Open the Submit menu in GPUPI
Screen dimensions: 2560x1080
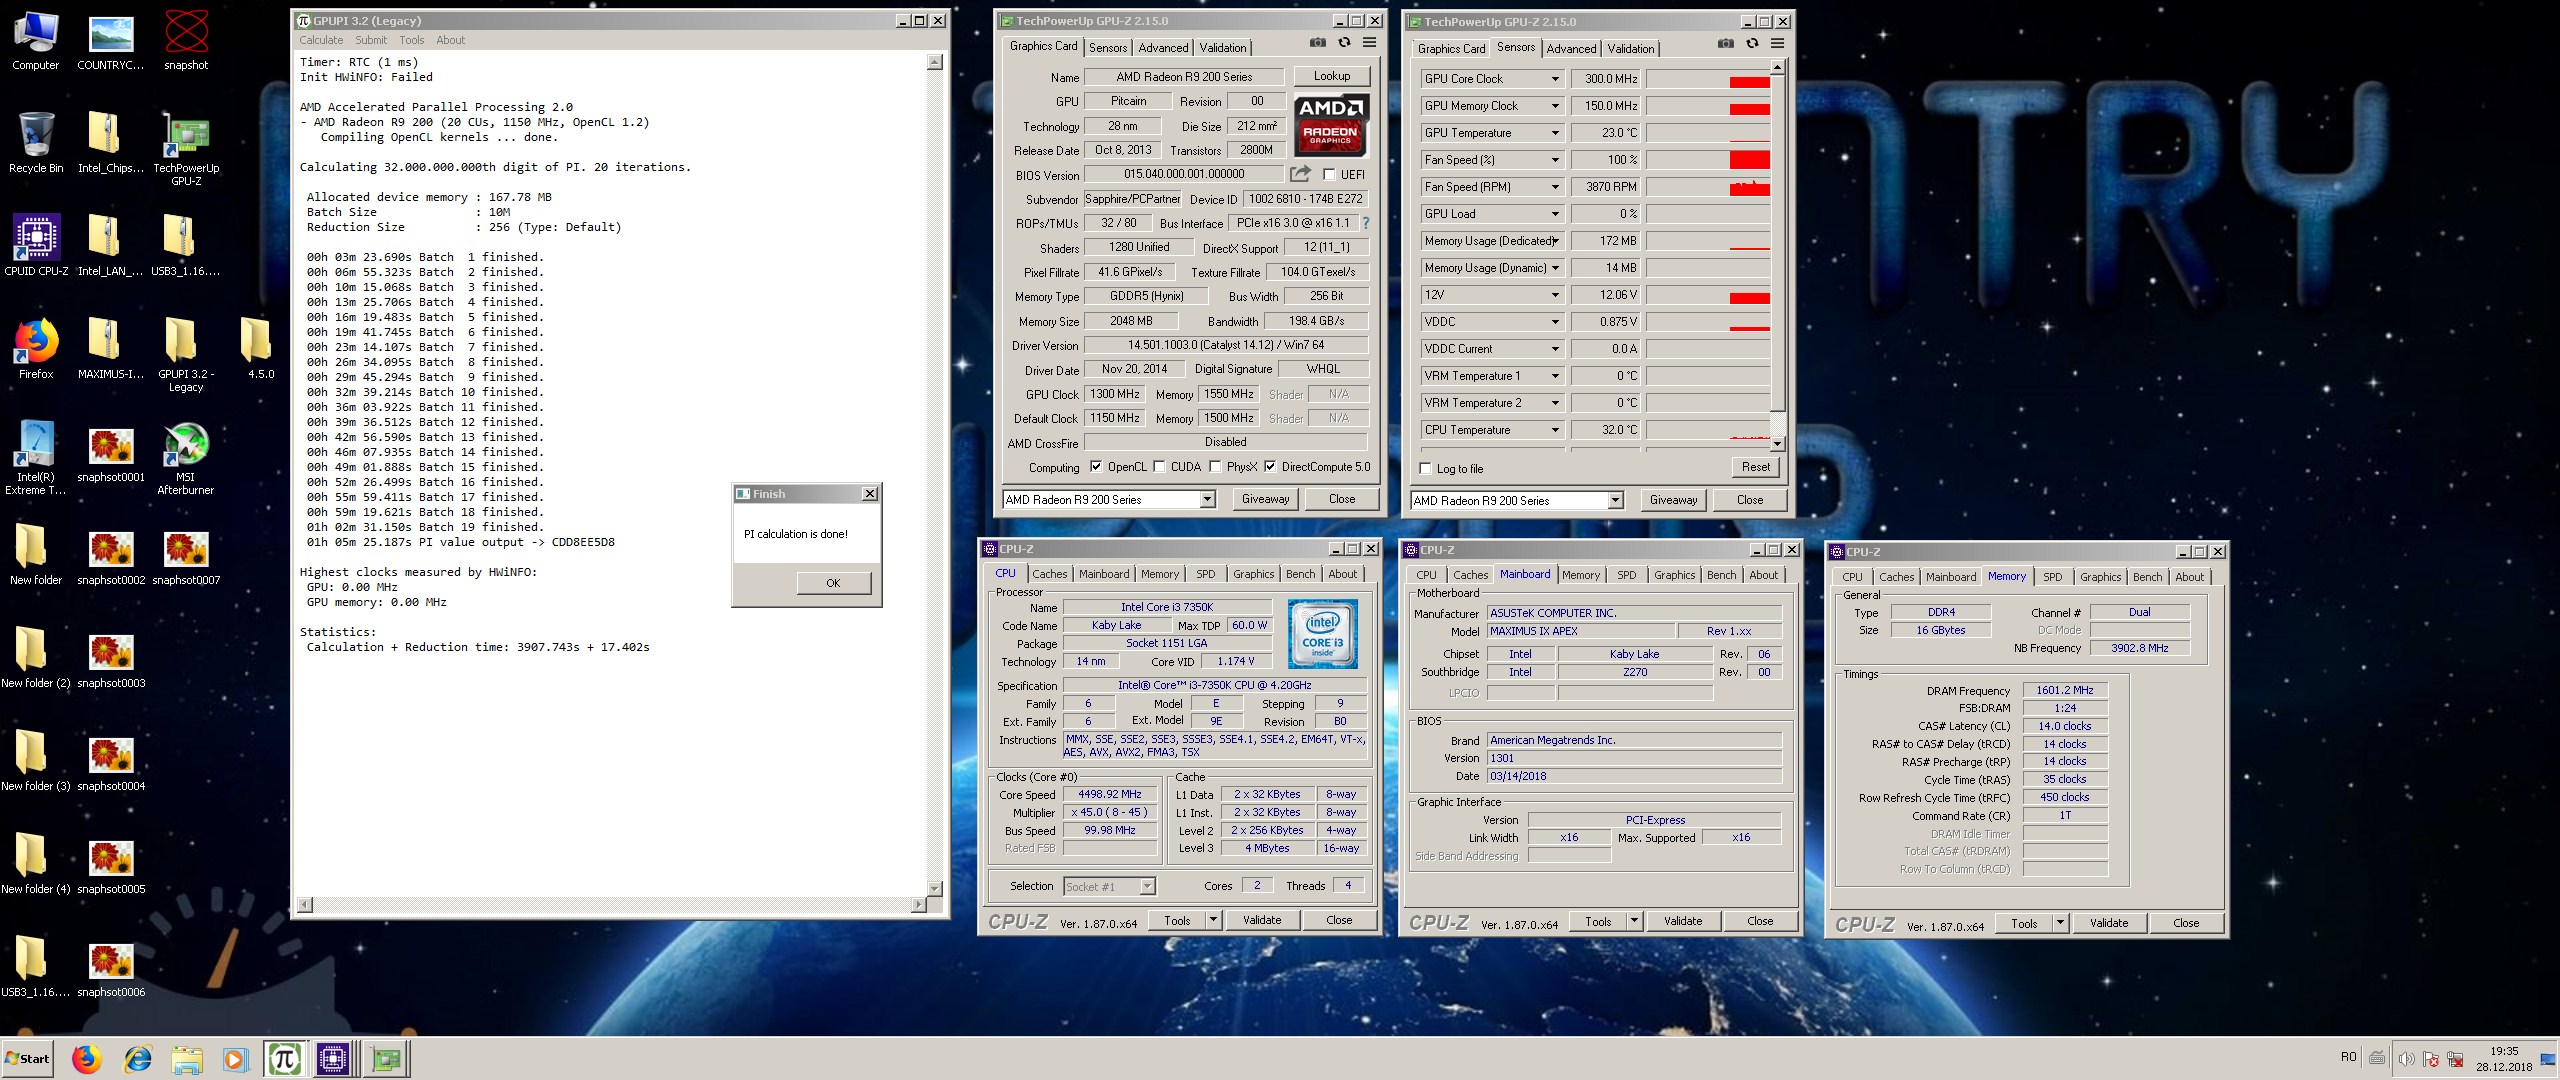click(x=371, y=40)
